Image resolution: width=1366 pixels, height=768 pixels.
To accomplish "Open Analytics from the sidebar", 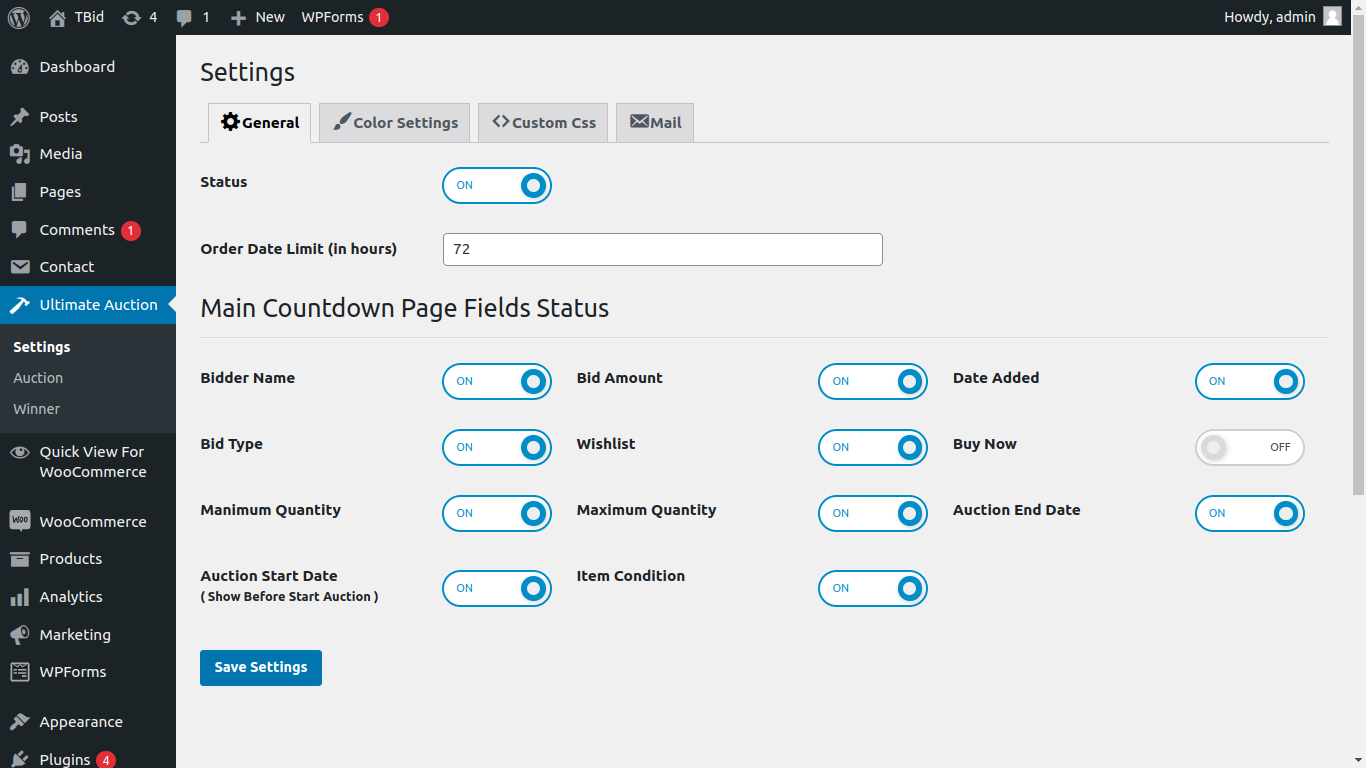I will (x=71, y=597).
